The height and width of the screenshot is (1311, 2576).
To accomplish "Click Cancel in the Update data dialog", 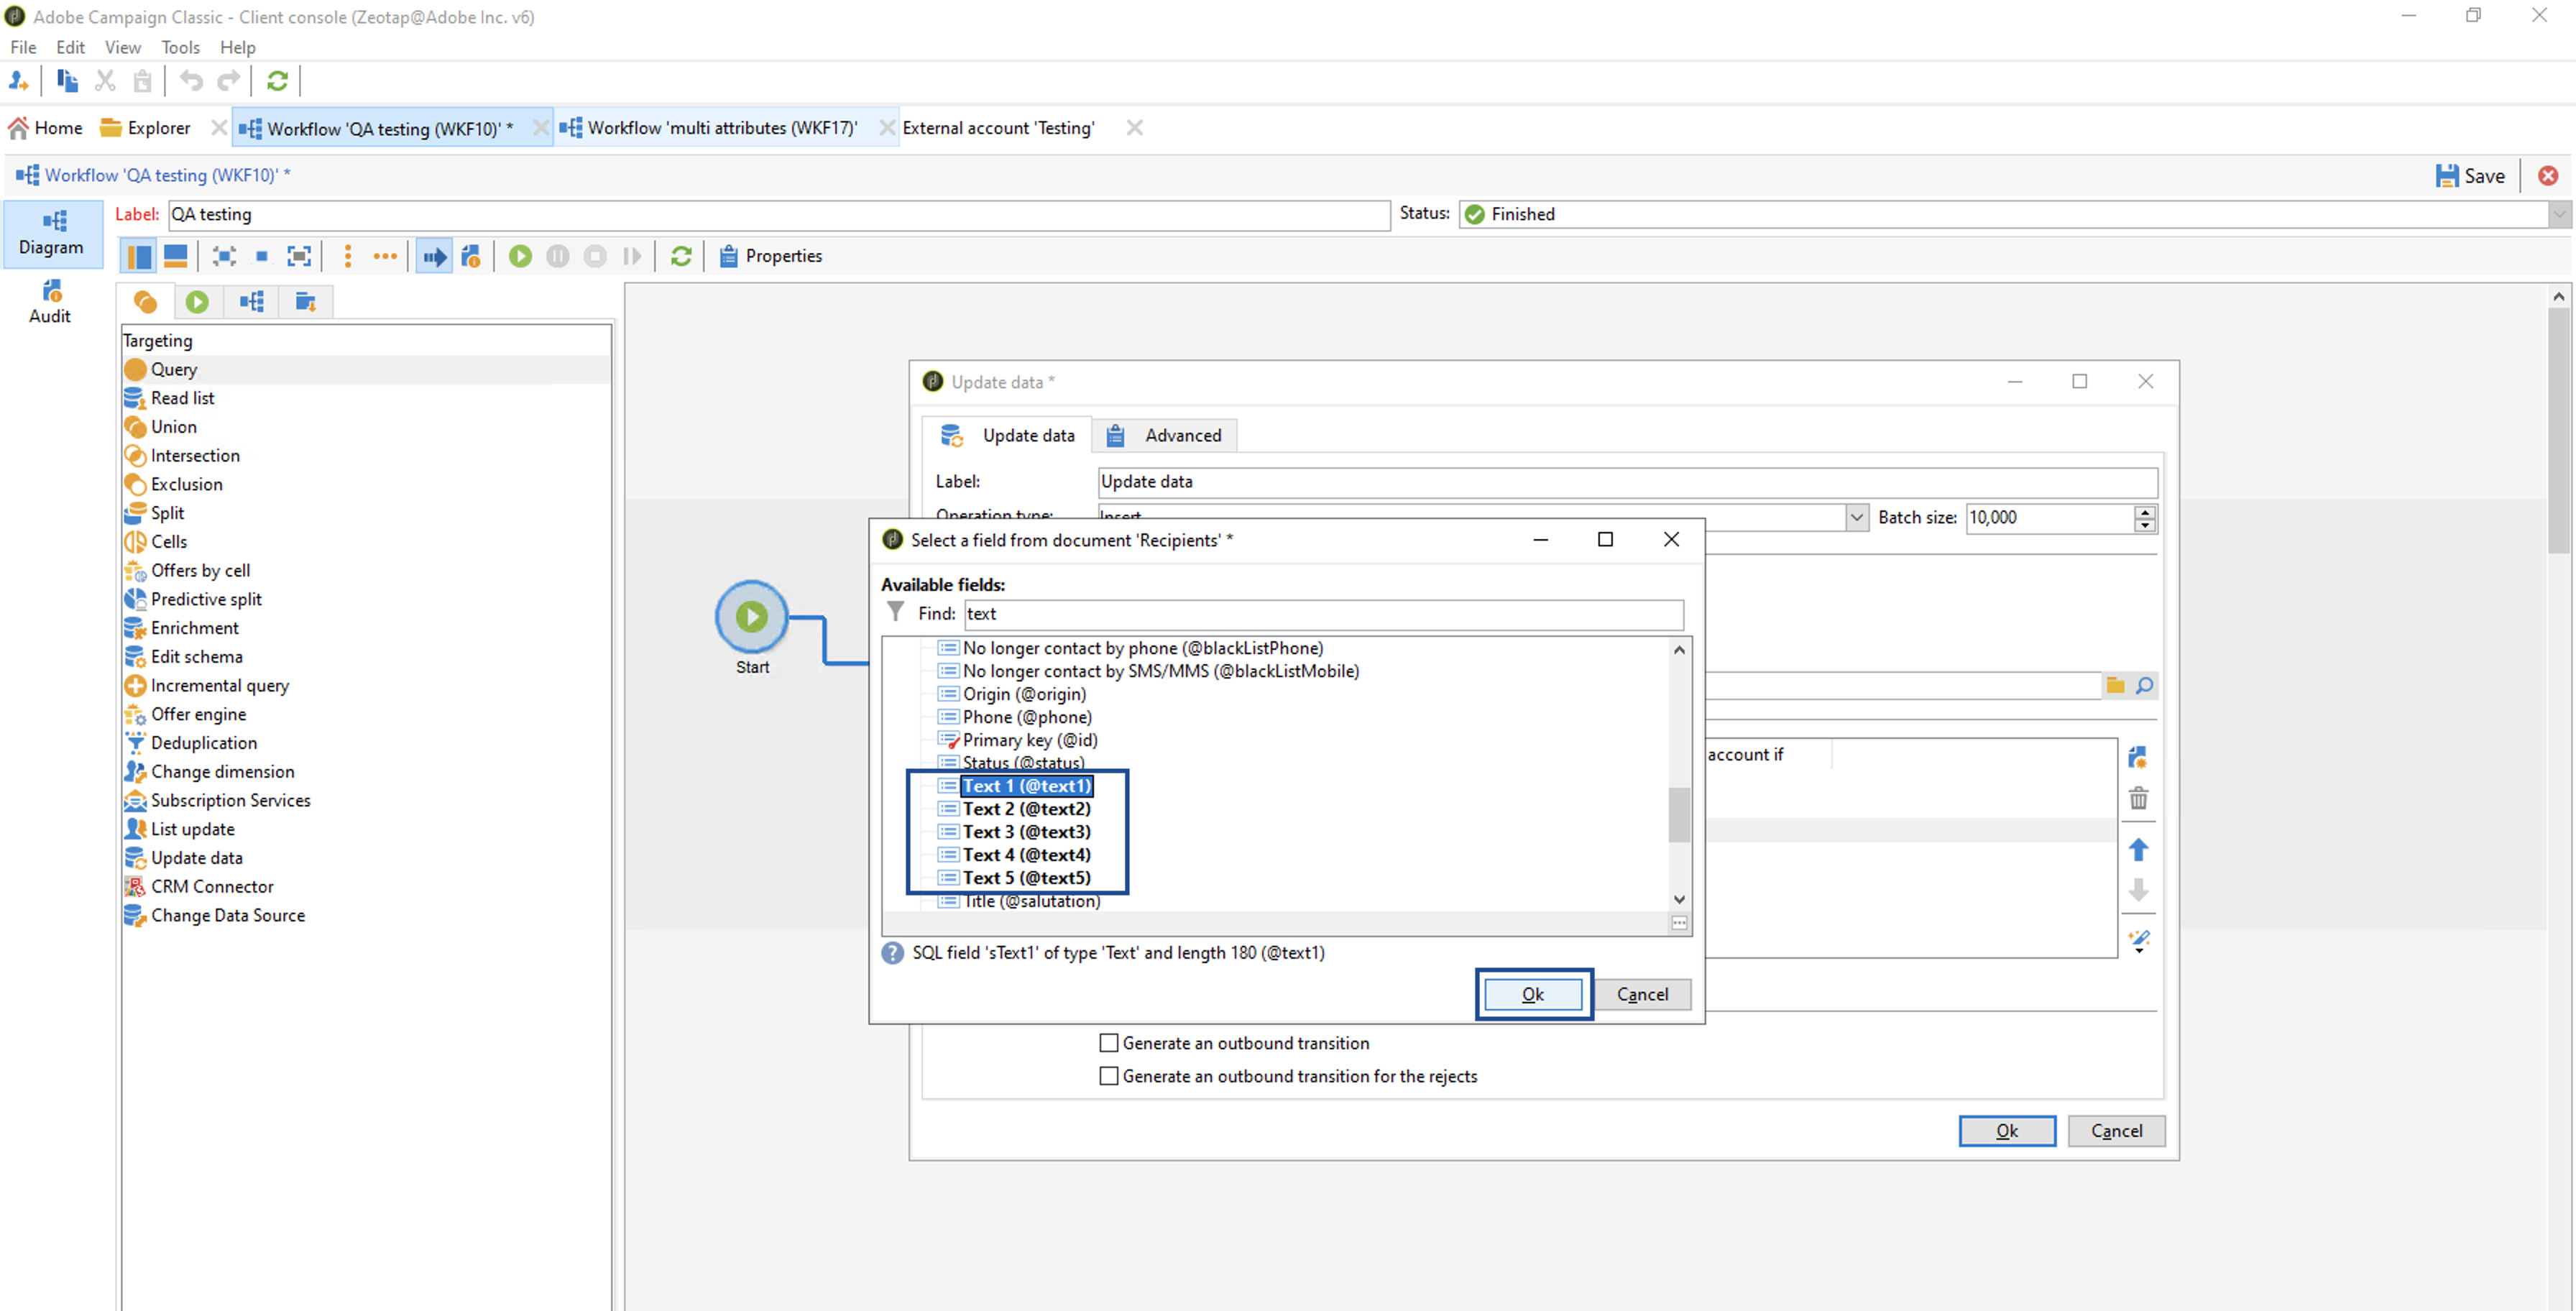I will click(2116, 1130).
